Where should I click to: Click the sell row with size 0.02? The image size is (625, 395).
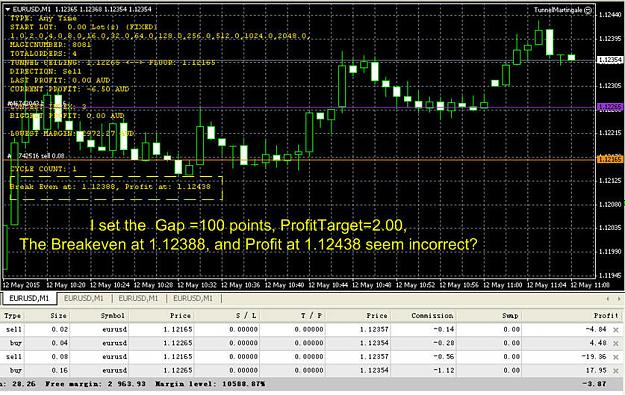[x=311, y=330]
